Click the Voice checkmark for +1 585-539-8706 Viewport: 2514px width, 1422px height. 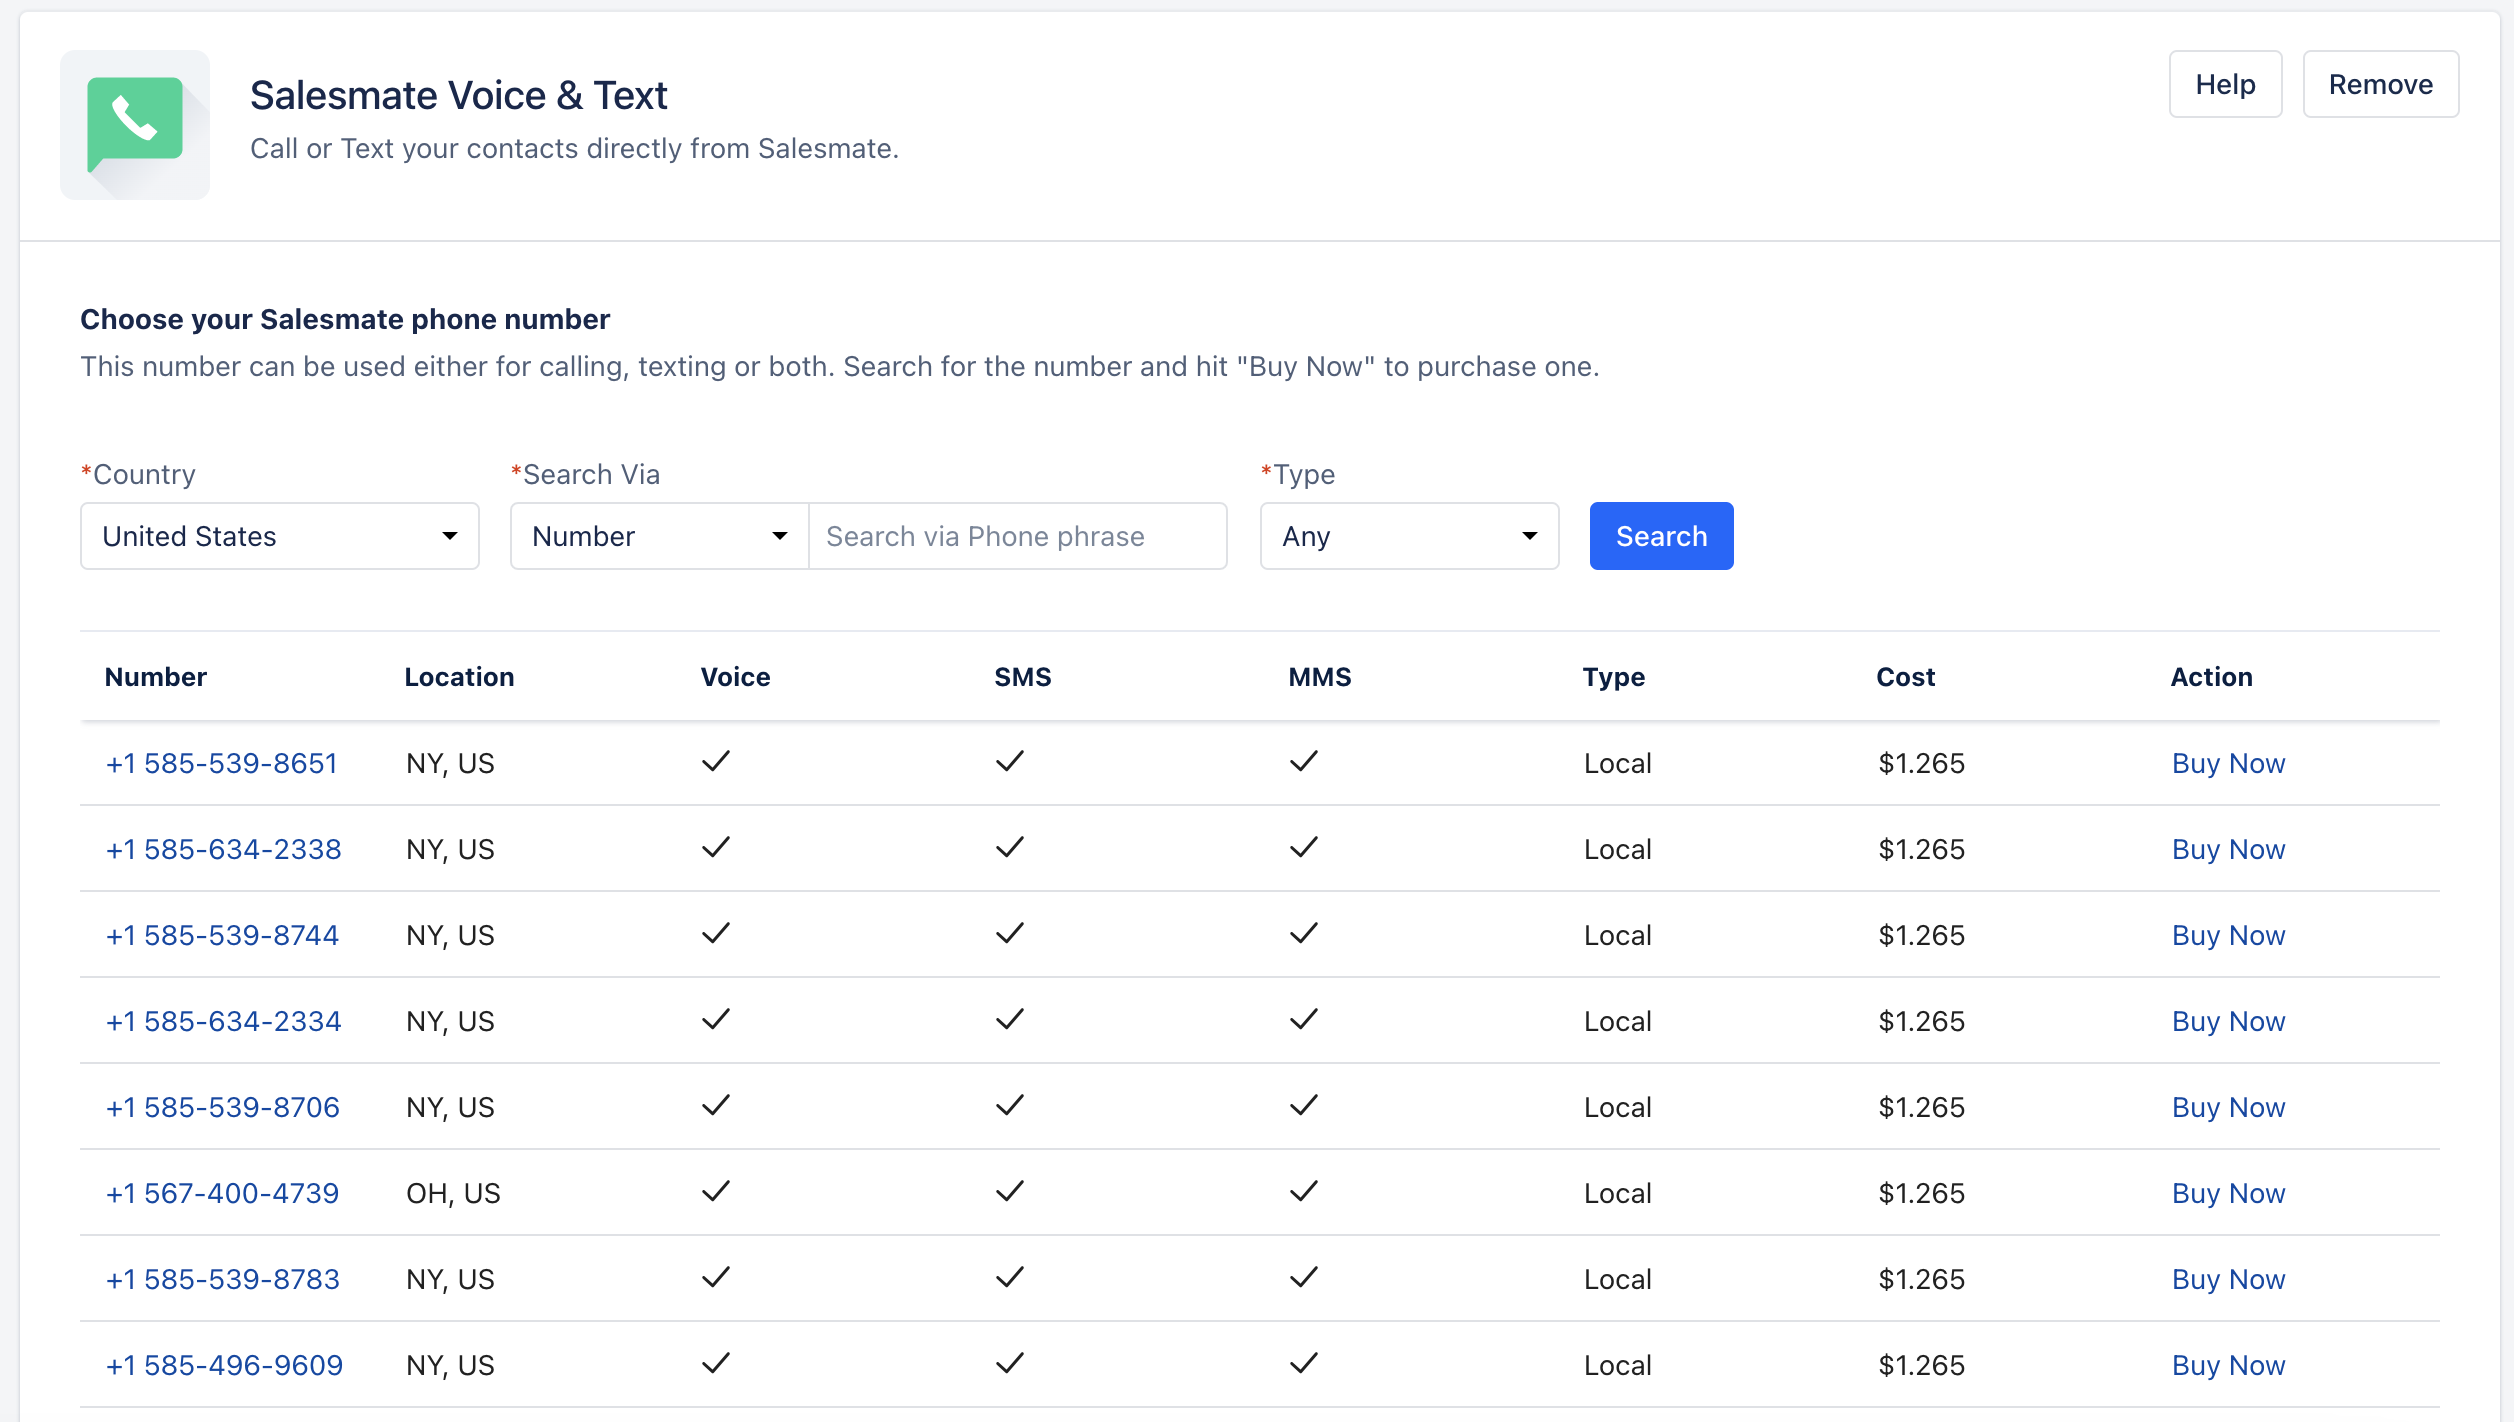pos(716,1105)
